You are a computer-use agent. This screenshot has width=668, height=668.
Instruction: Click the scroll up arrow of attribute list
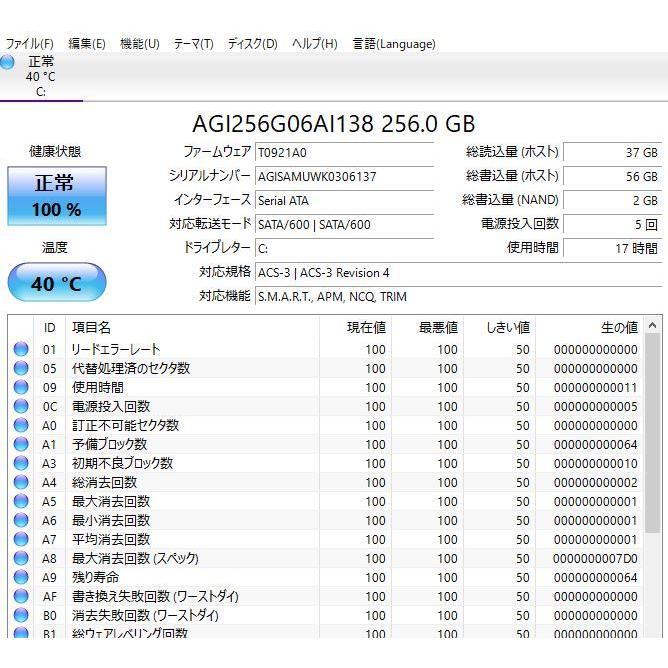(652, 327)
